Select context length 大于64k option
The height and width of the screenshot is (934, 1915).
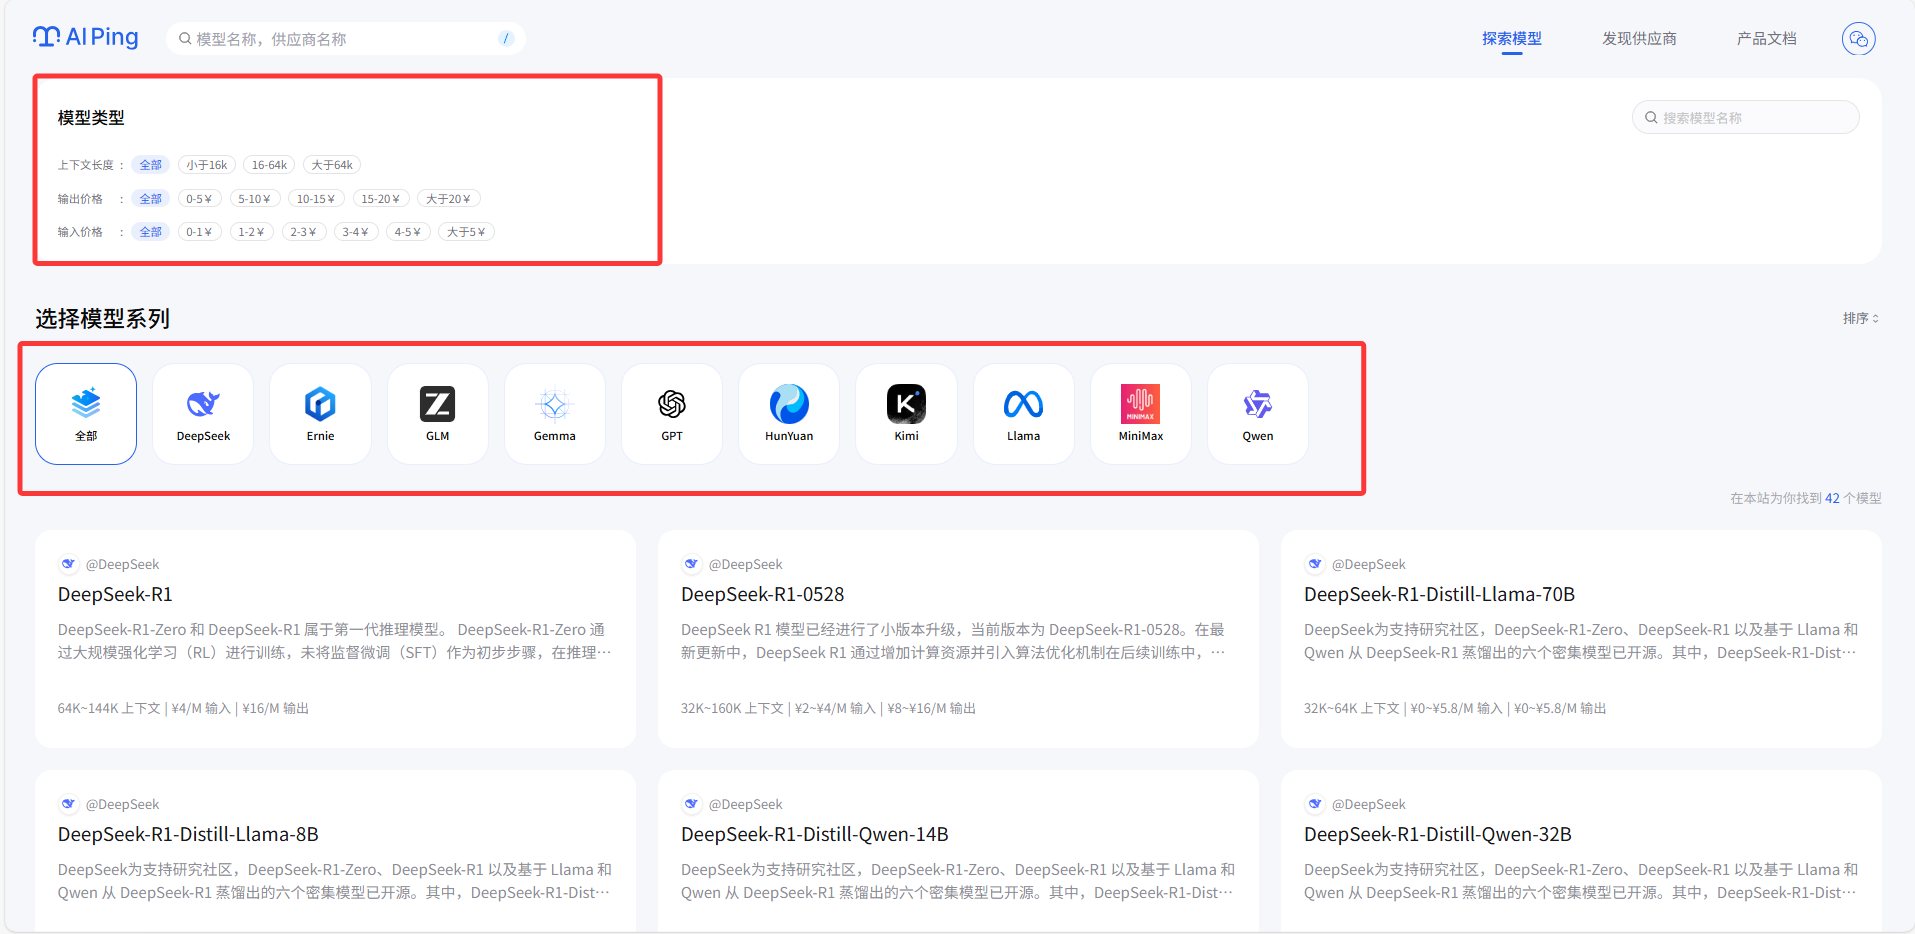coord(332,165)
